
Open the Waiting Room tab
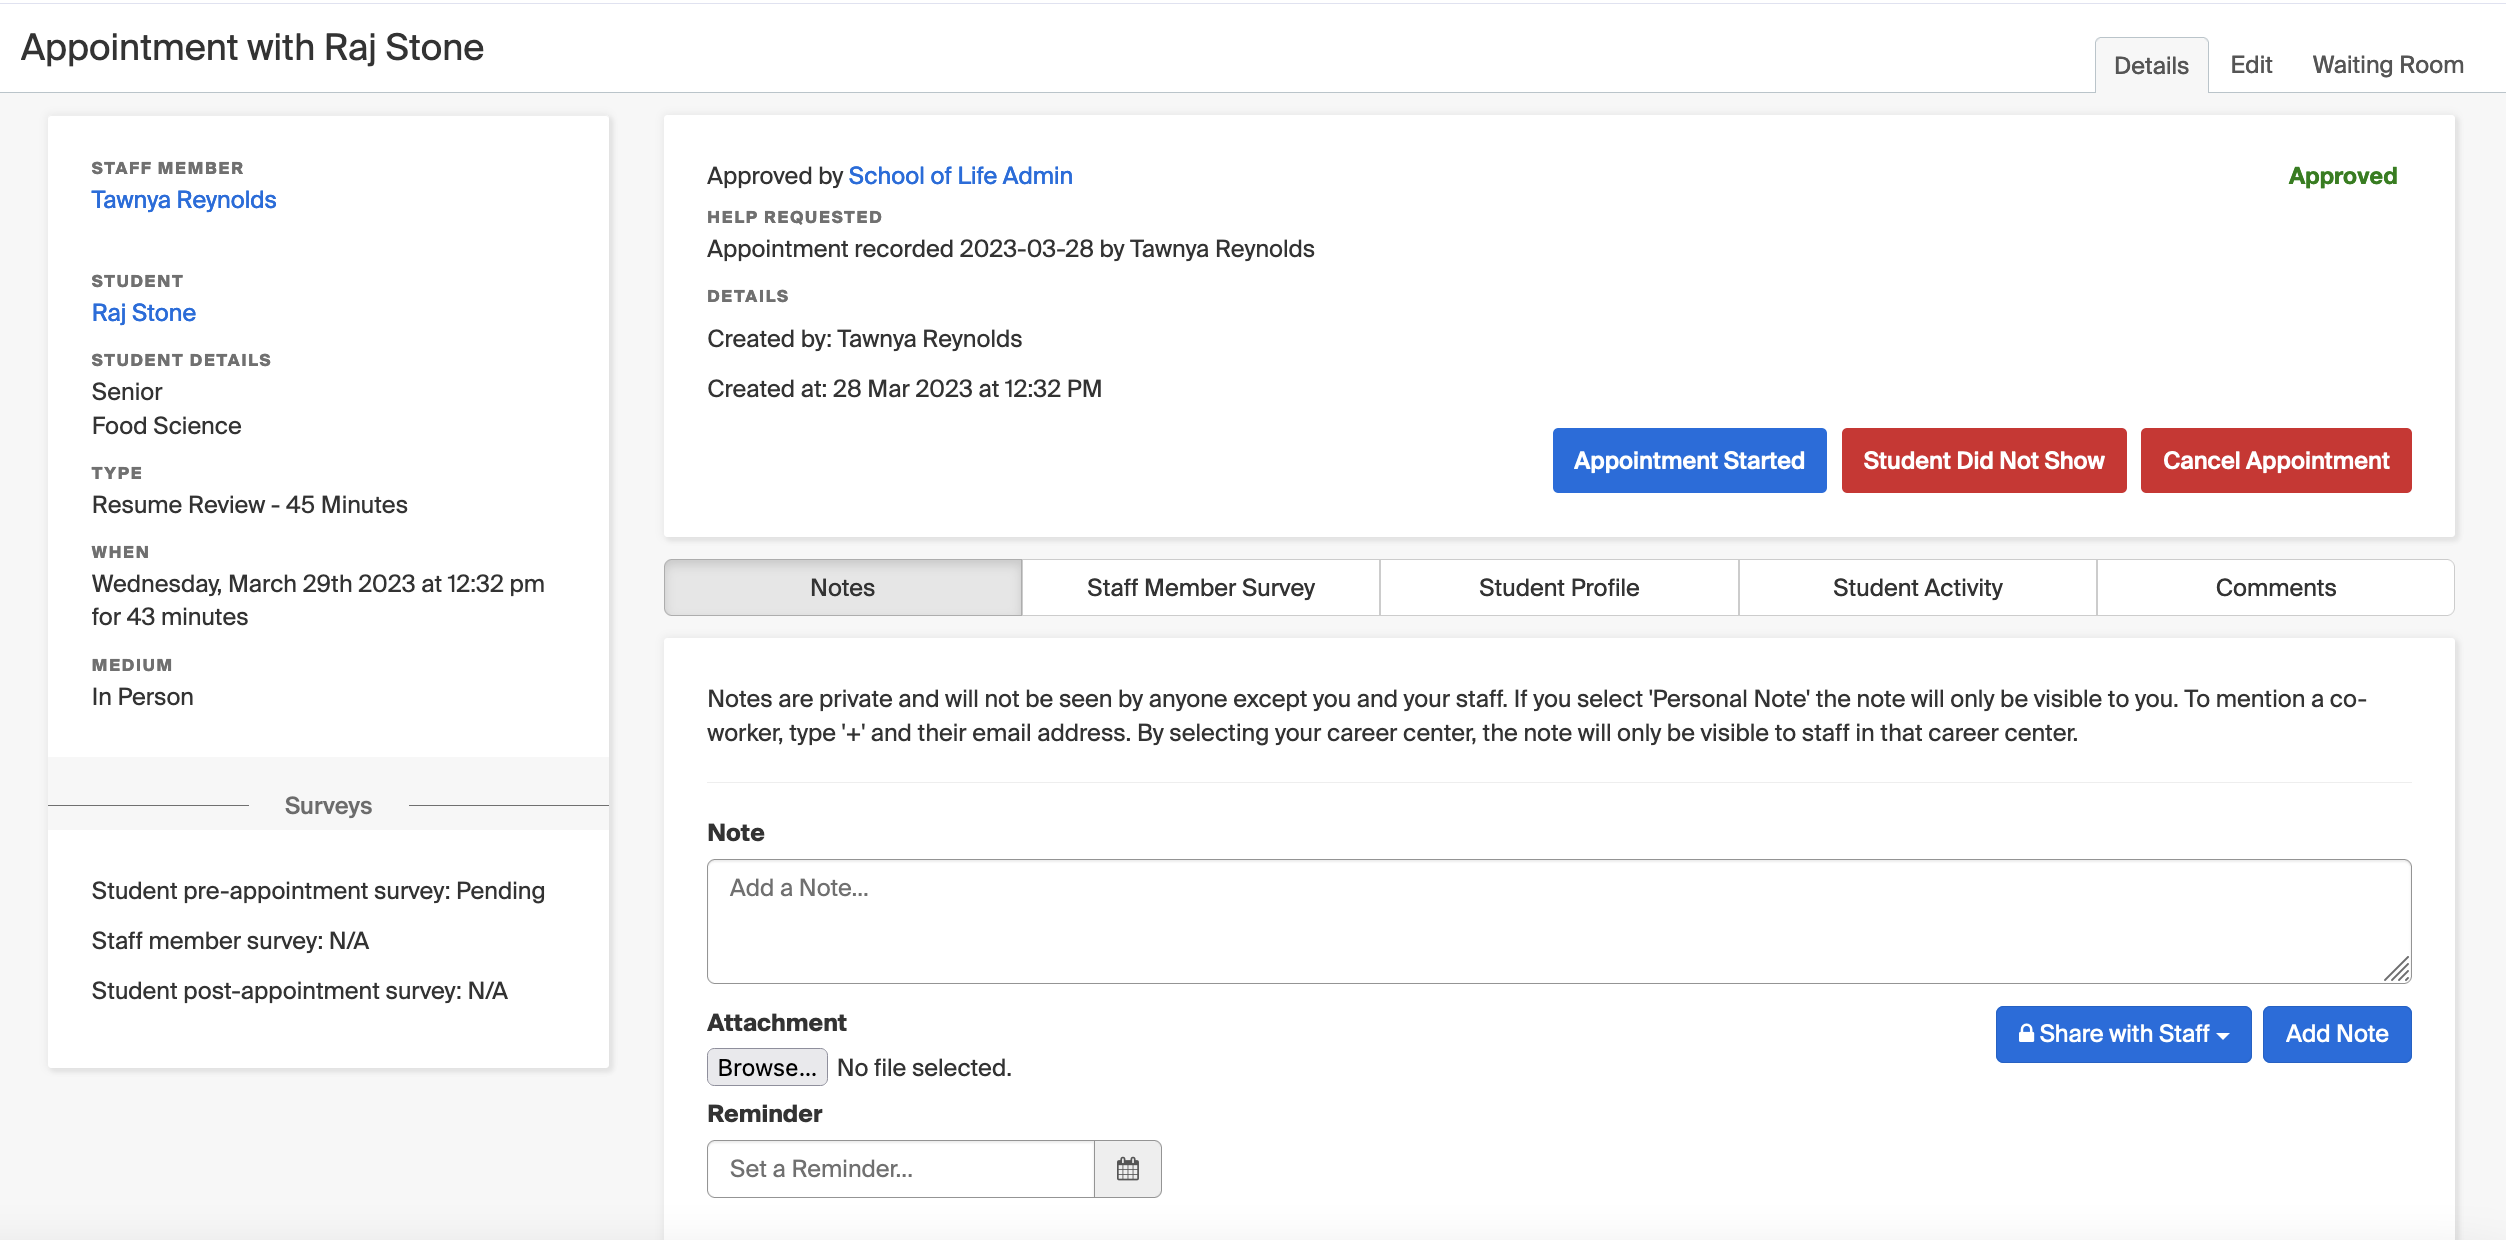[x=2387, y=65]
